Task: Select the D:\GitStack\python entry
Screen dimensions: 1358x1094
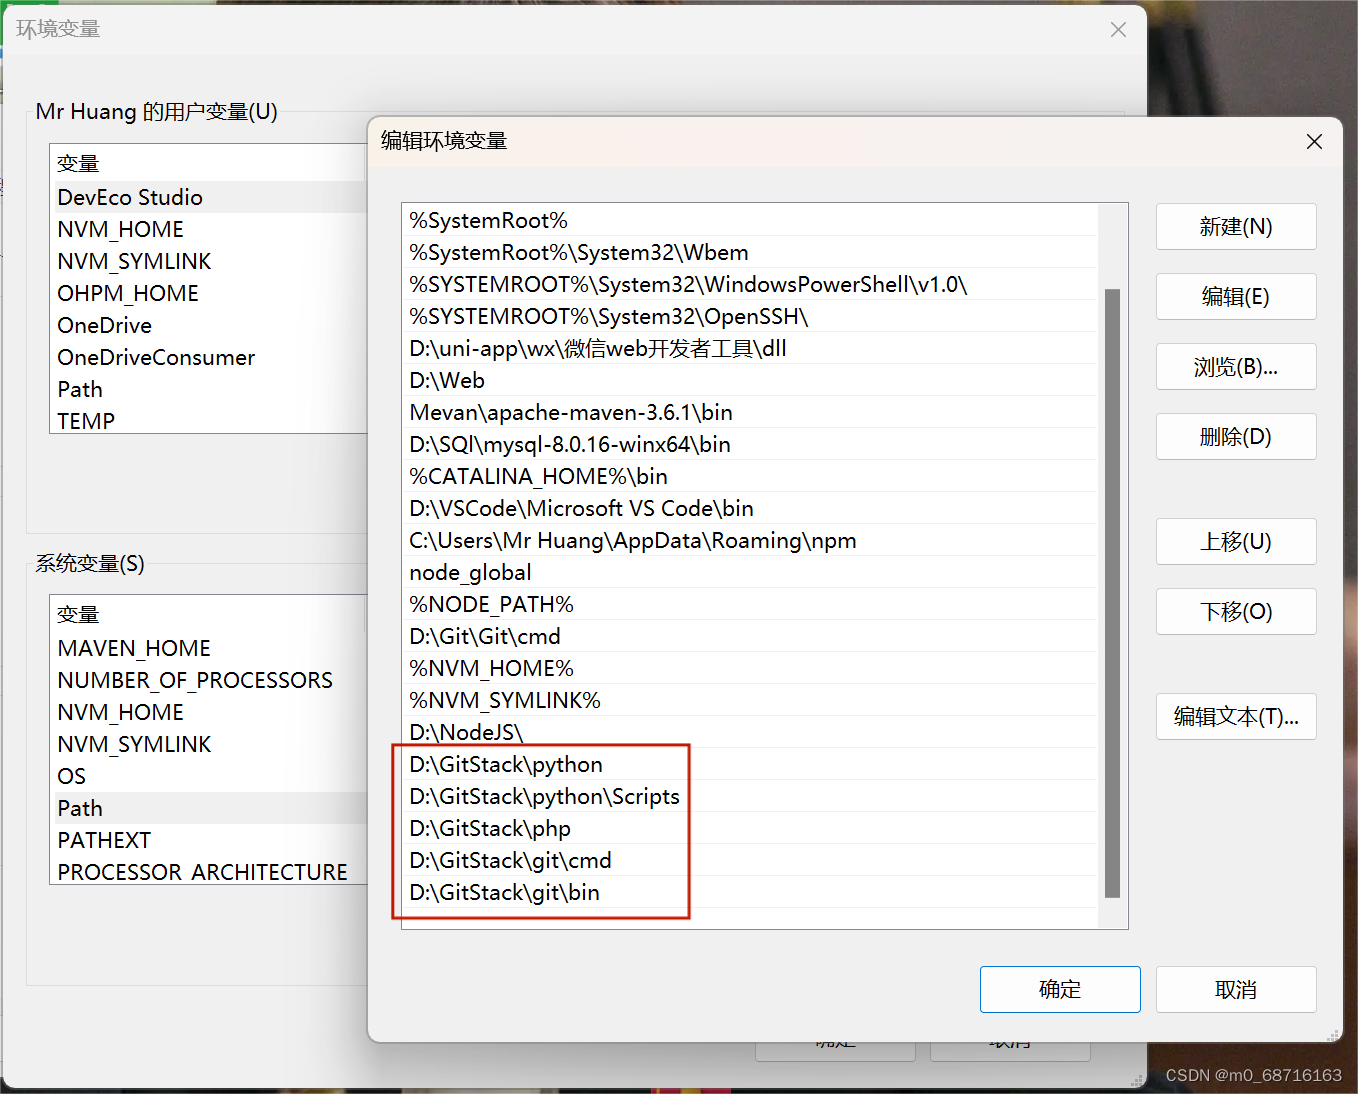Action: [x=749, y=765]
